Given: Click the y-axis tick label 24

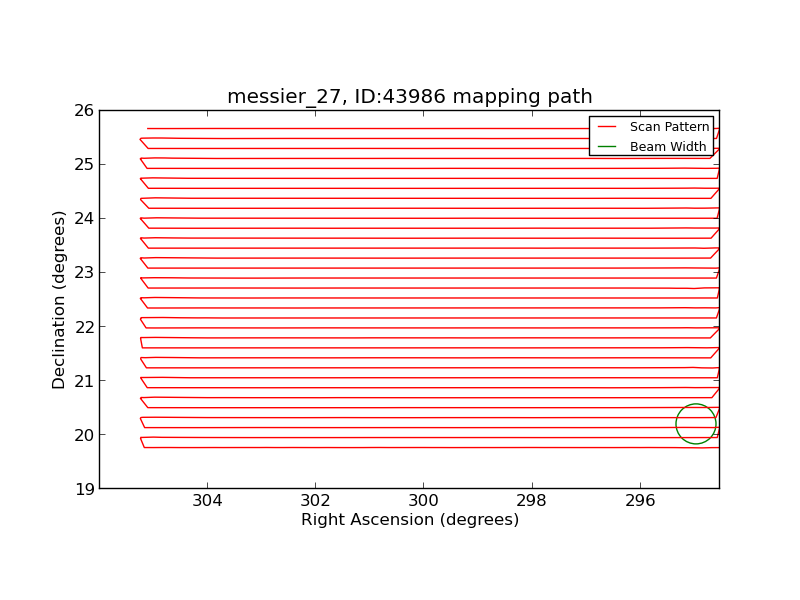Looking at the screenshot, I should click(84, 219).
